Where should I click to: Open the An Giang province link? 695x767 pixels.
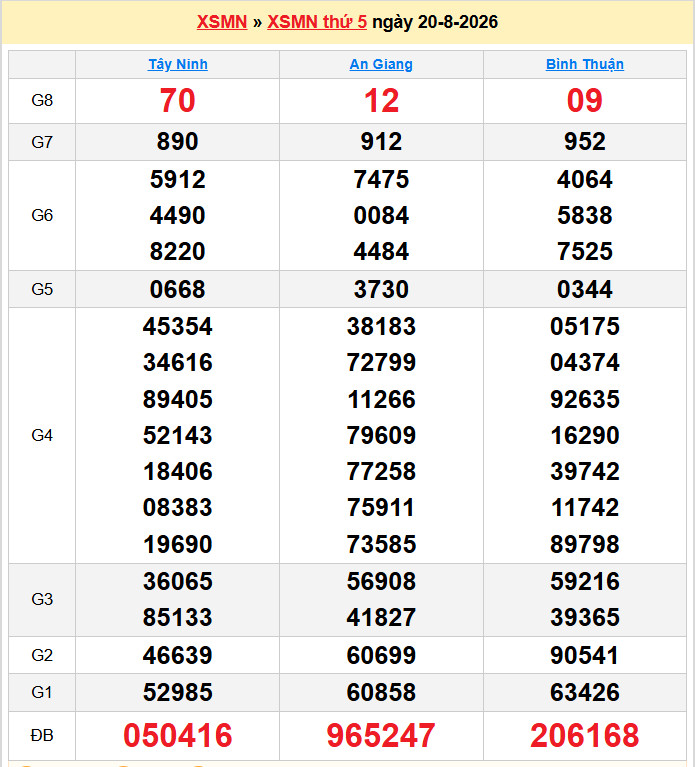381,64
